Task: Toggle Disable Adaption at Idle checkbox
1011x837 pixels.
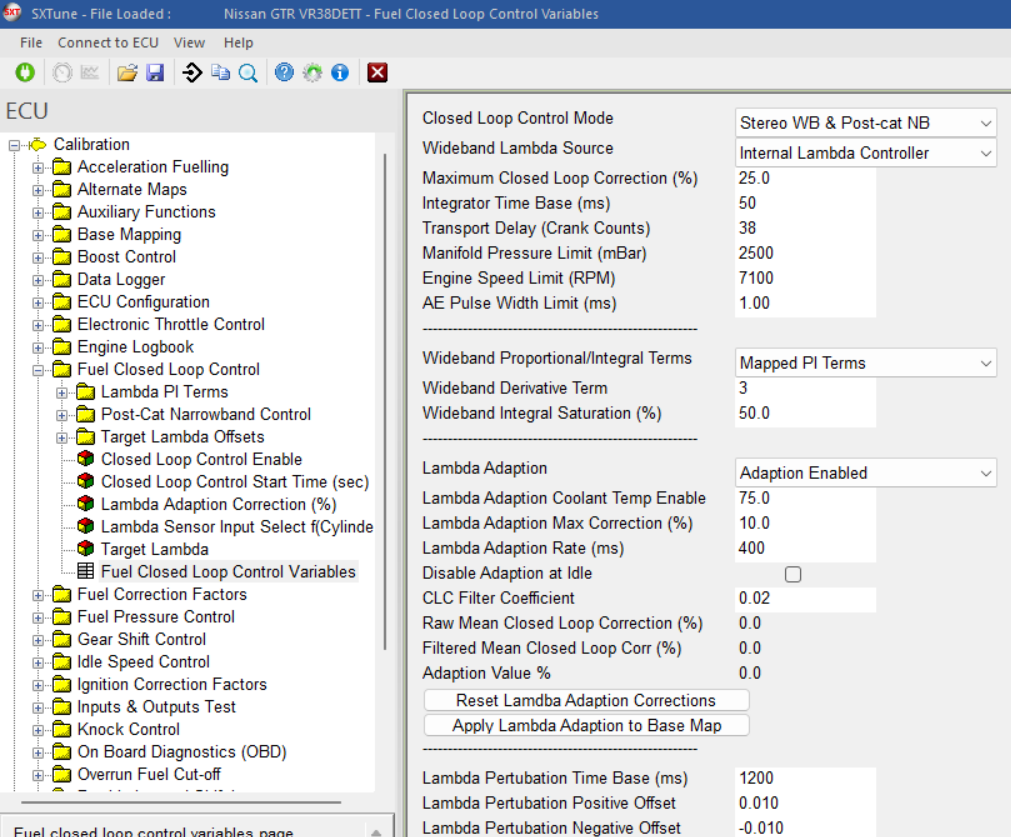Action: (x=793, y=574)
